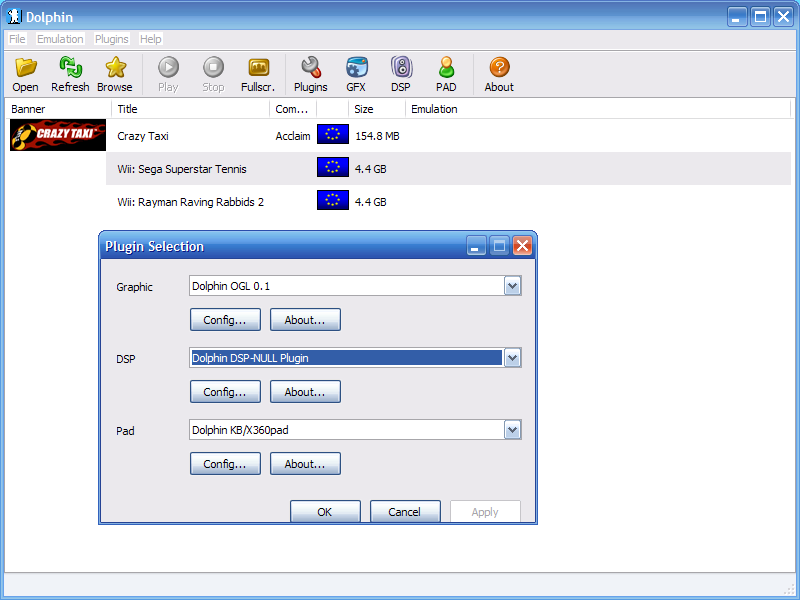Viewport: 800px width, 600px height.
Task: Refresh the game list
Action: pyautogui.click(x=70, y=68)
